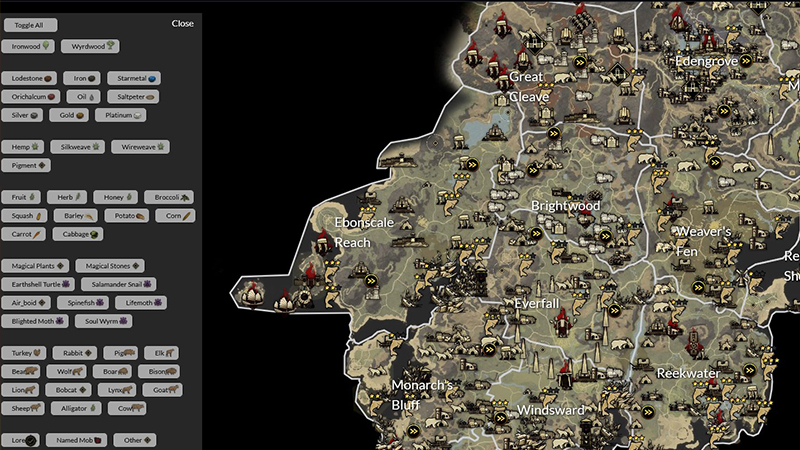800x450 pixels.
Task: Toggle the Lore filter
Action: point(20,440)
